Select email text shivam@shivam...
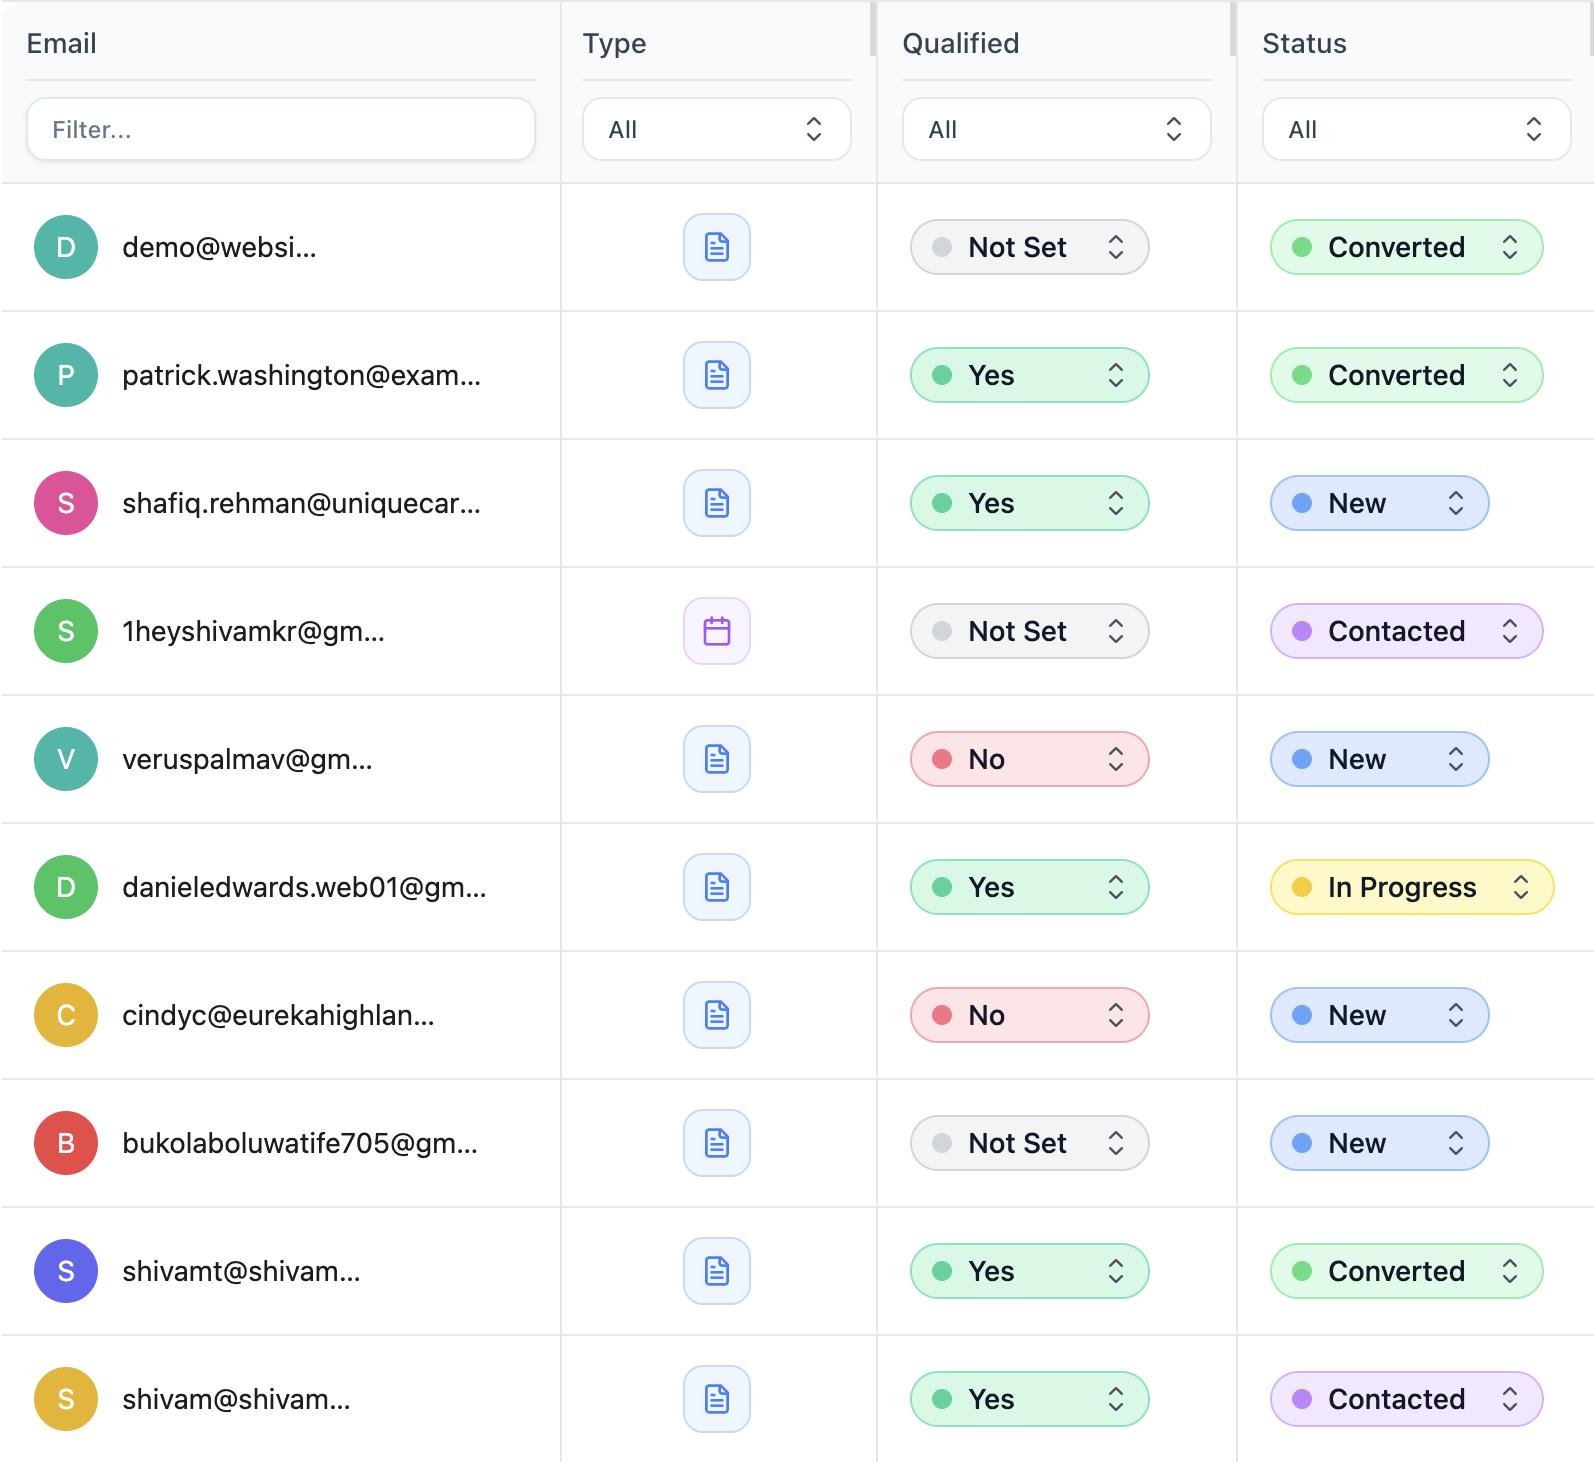 [x=237, y=1399]
